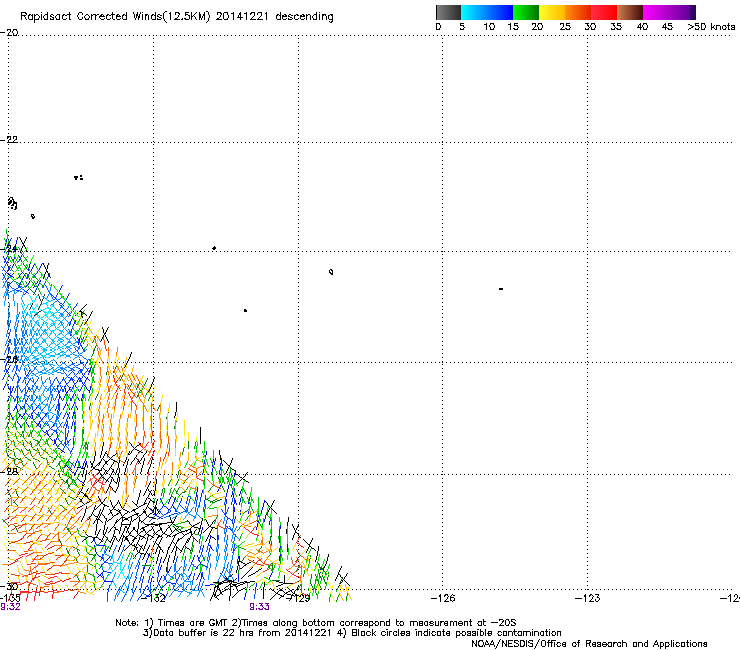Select the cyan 5-10 knots legend swatch
Screen dimensions: 740x650
pyautogui.click(x=474, y=12)
